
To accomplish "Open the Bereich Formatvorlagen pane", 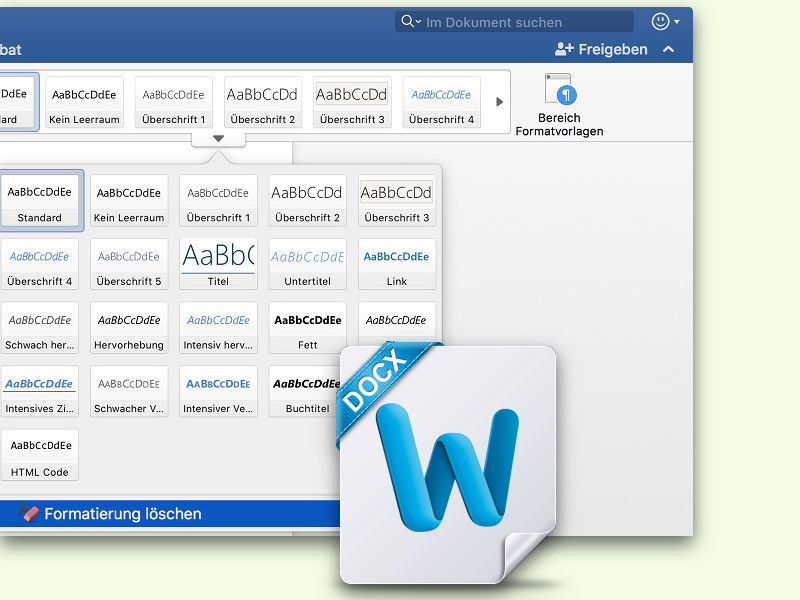I will pyautogui.click(x=559, y=105).
